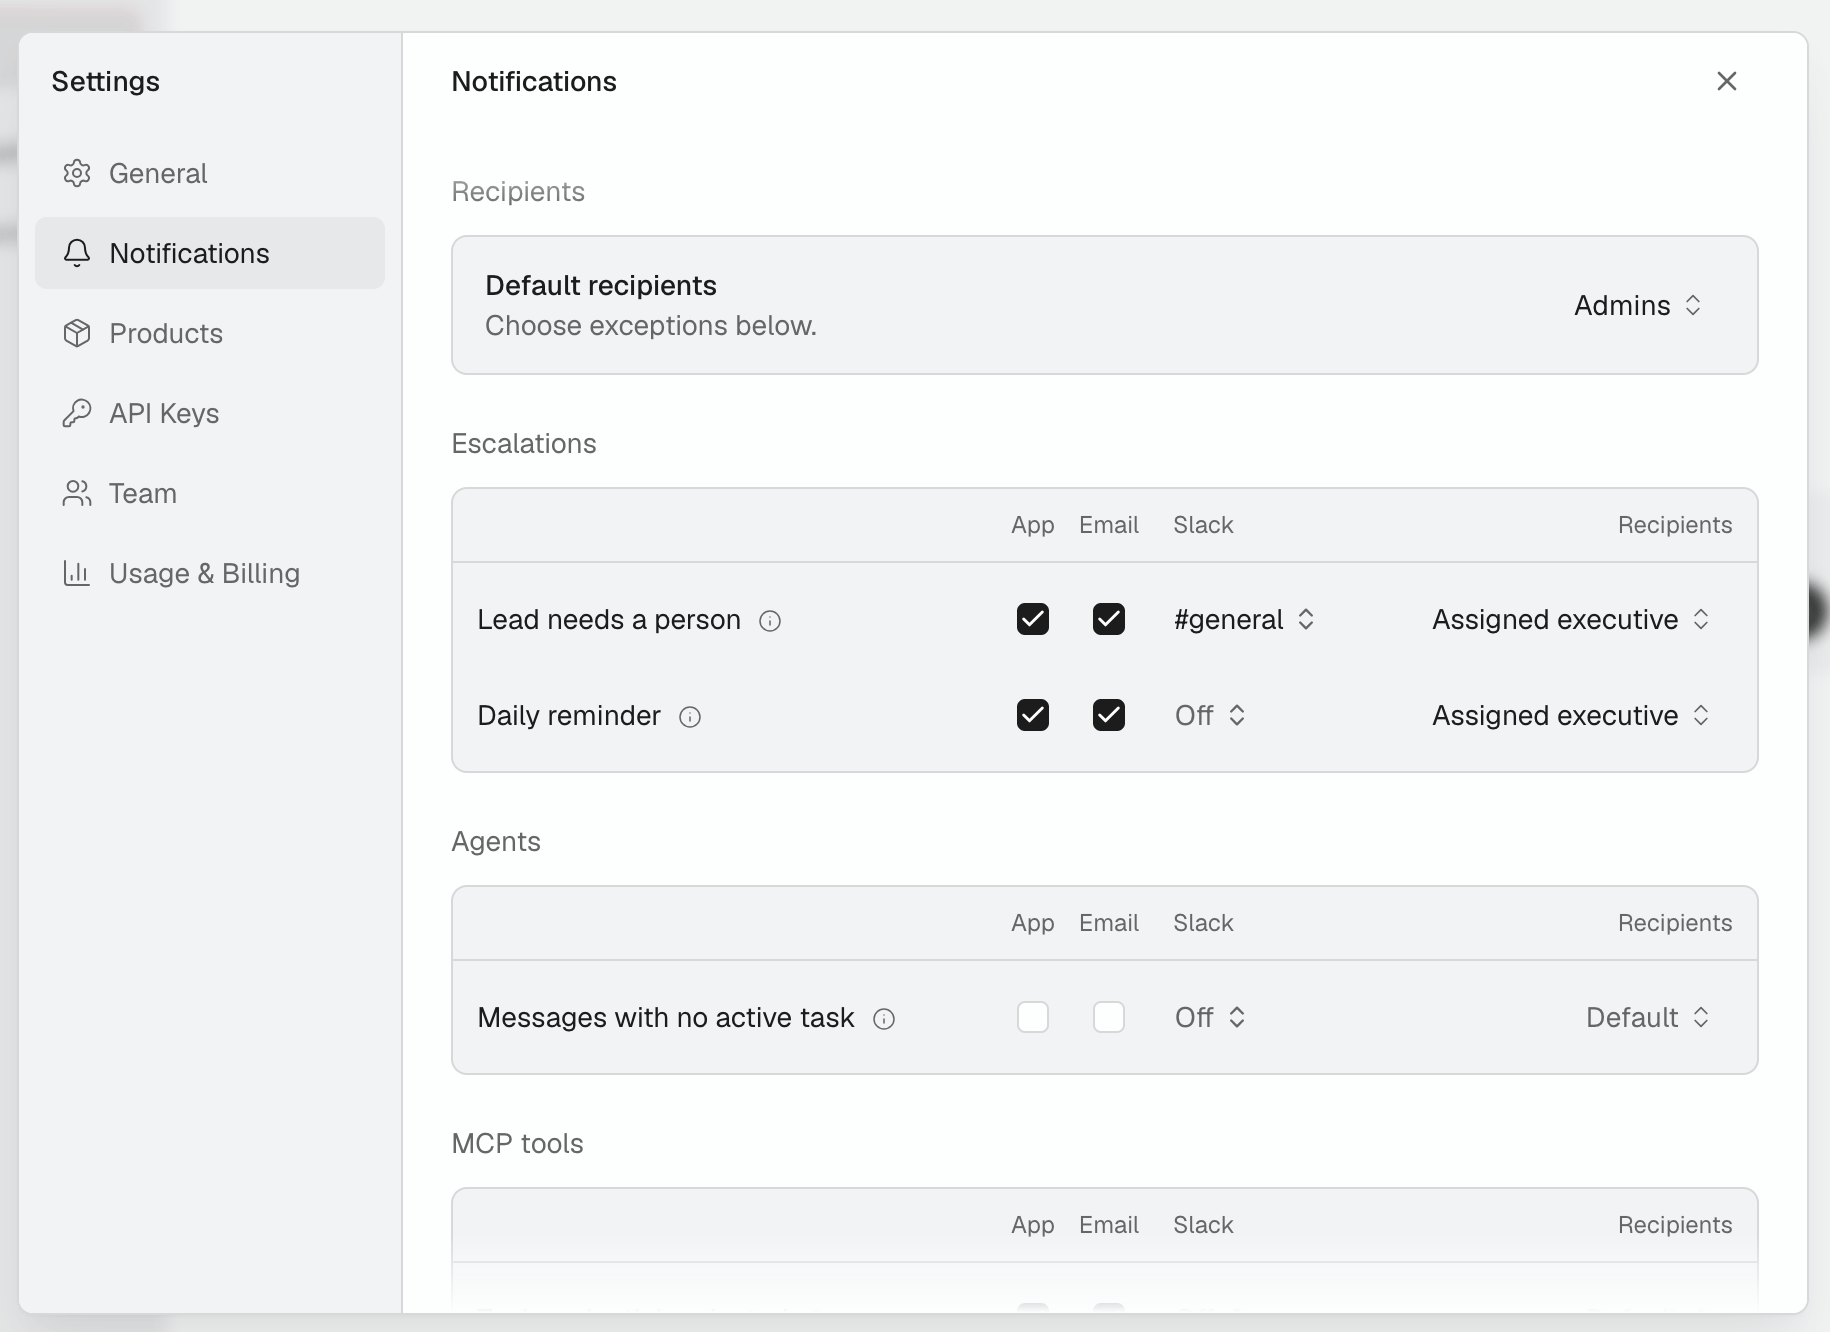This screenshot has width=1830, height=1332.
Task: Click the Recipients section heading above Default recipients
Action: (x=518, y=191)
